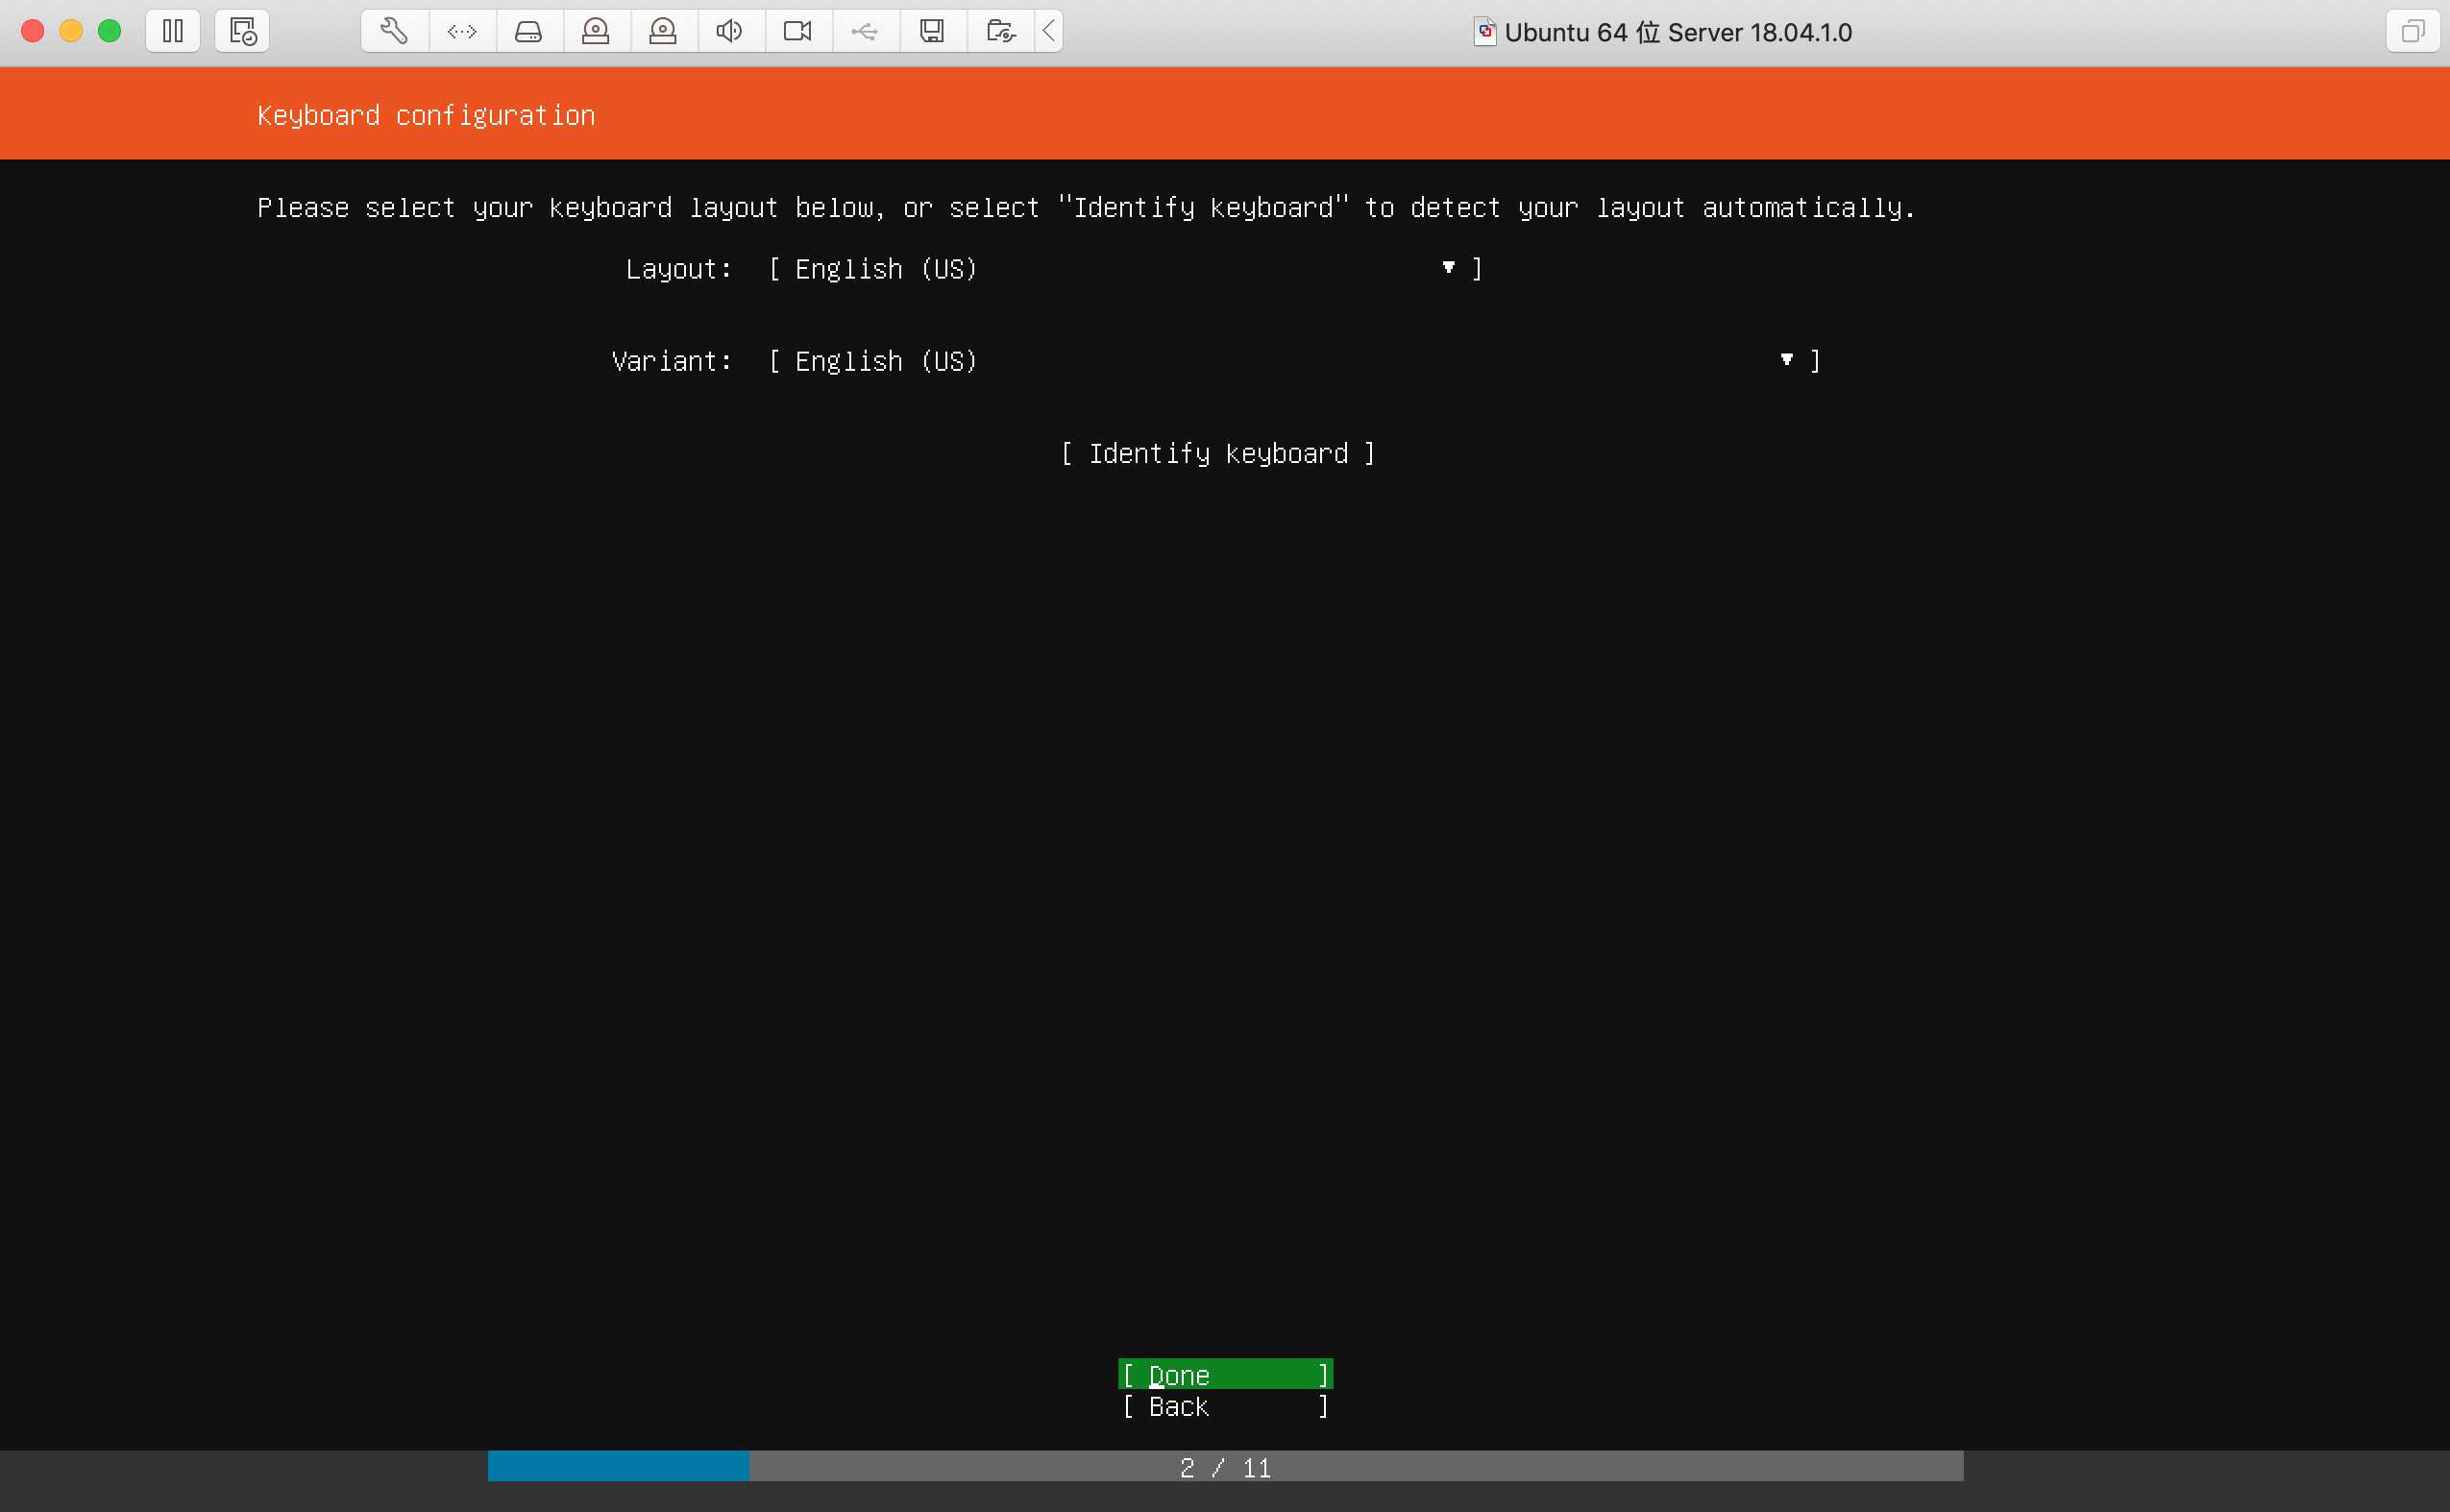The height and width of the screenshot is (1512, 2450).
Task: Click the Layout dropdown arrow
Action: coord(1448,267)
